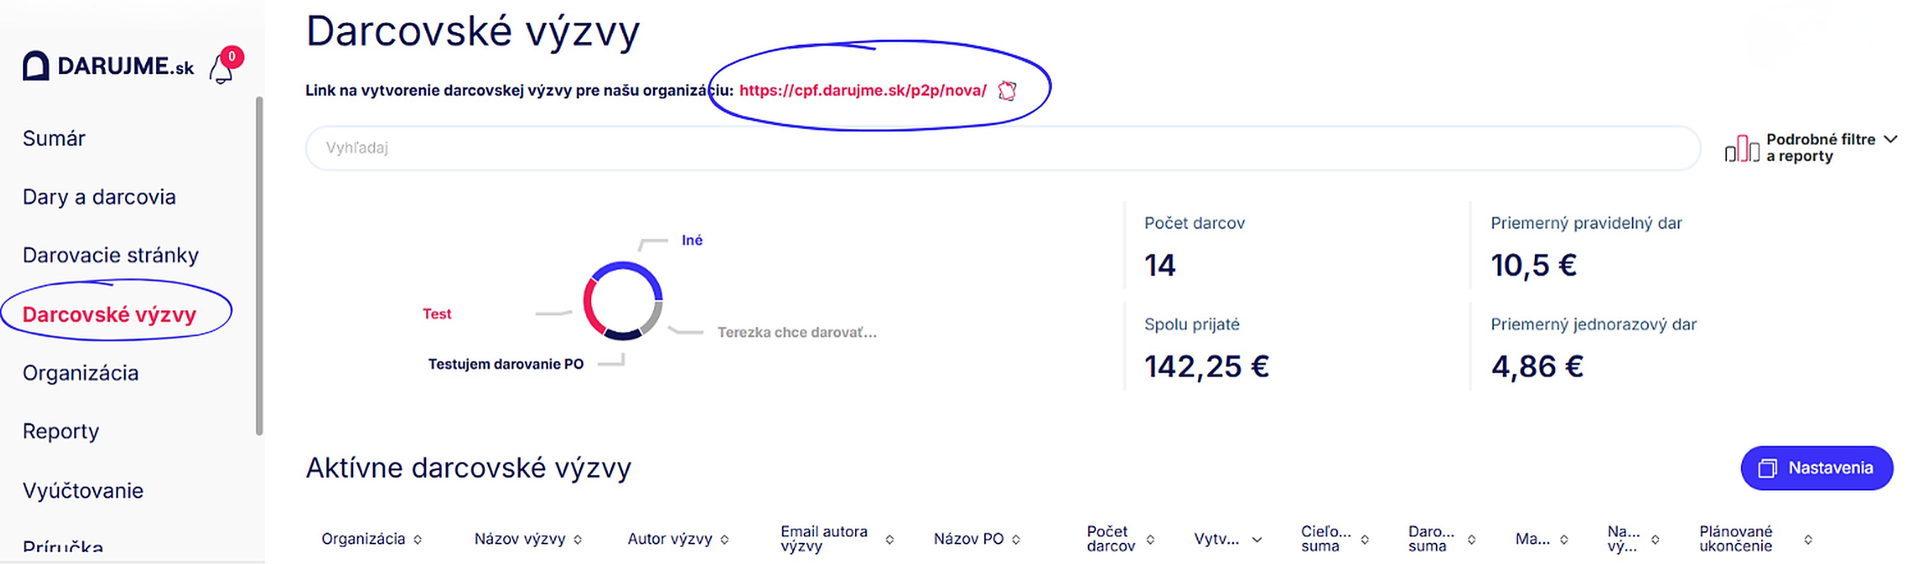The height and width of the screenshot is (564, 1920).
Task: Open the cpf.darujme.sk/p2p/nova link
Action: pos(863,90)
